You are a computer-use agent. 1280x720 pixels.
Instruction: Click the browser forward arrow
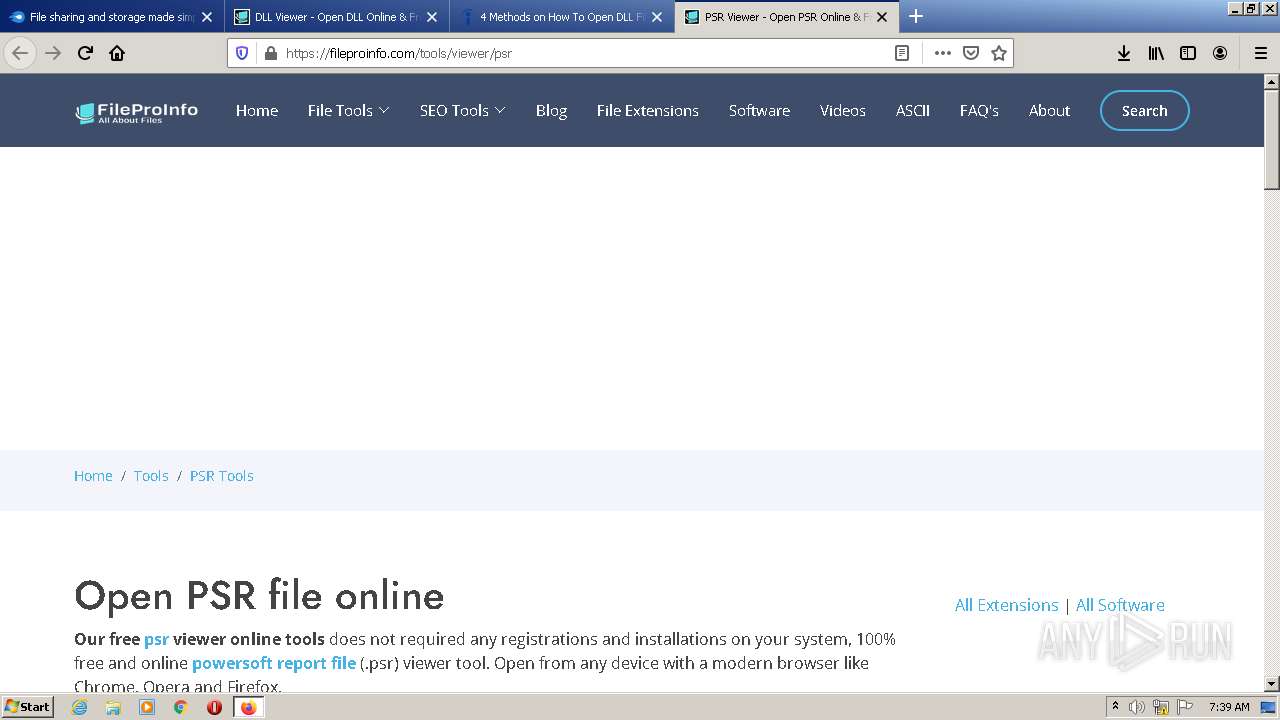pos(53,53)
